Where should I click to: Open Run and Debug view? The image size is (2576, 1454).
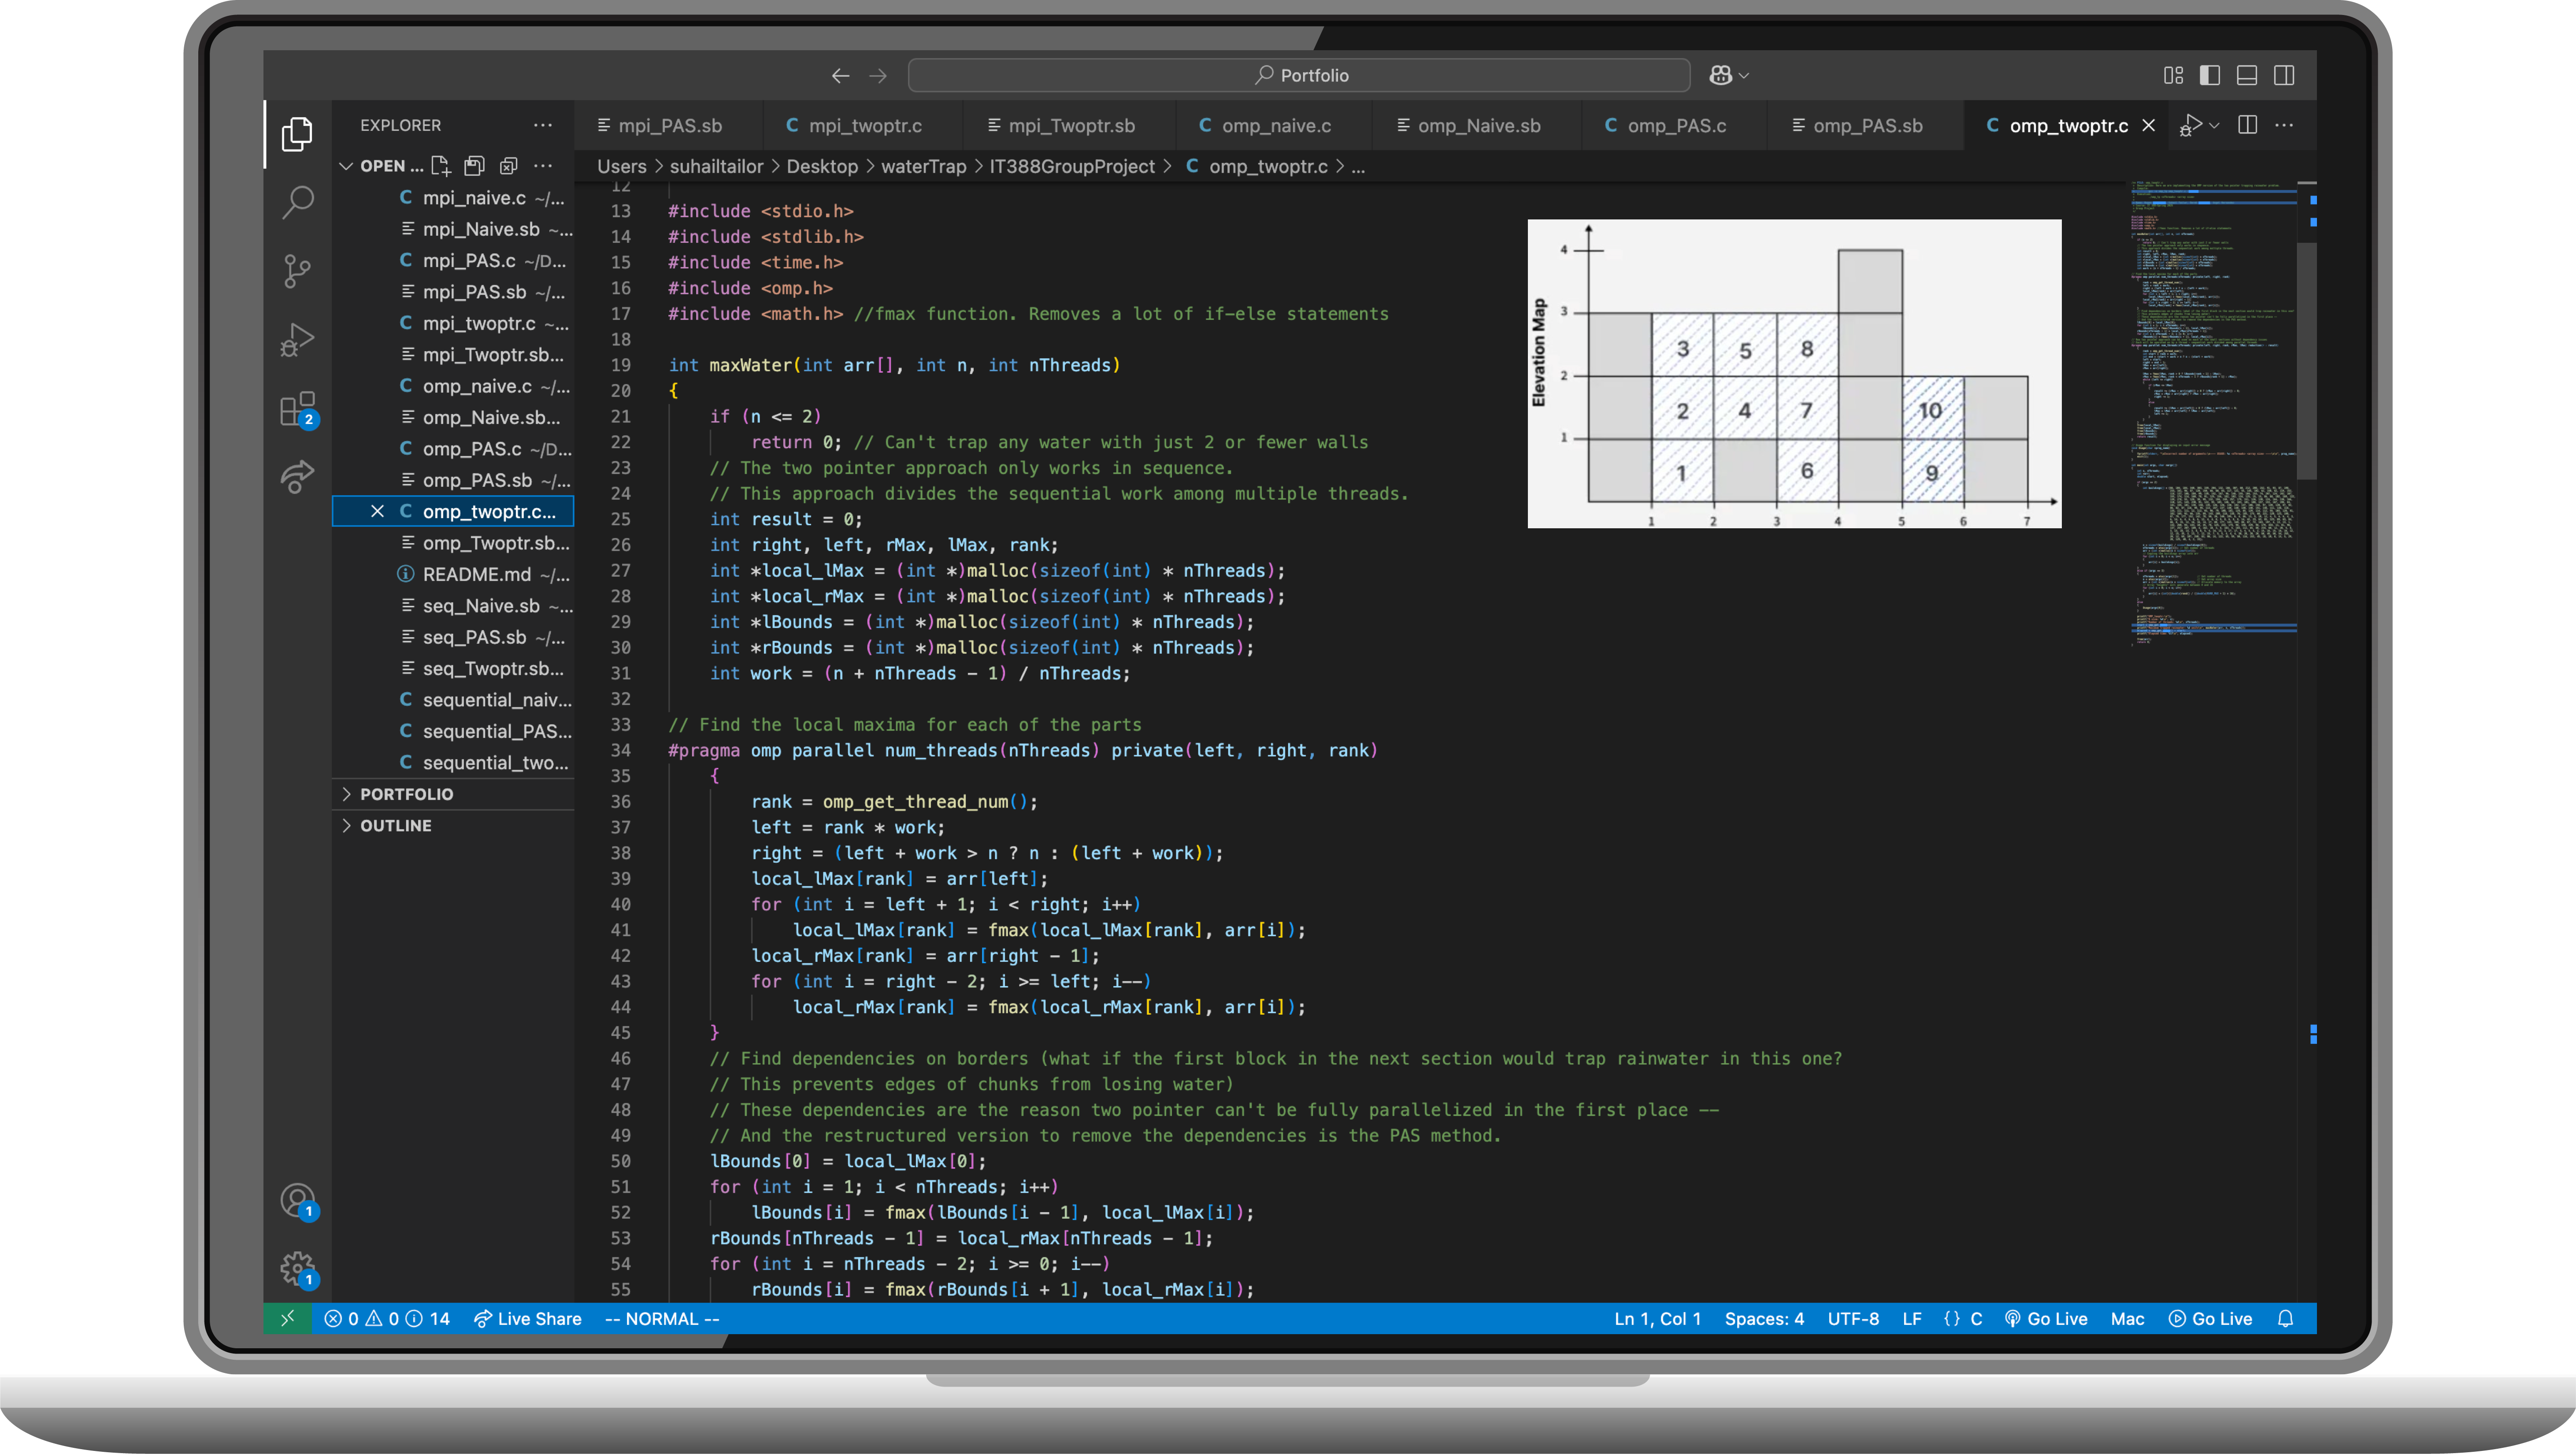(x=297, y=339)
